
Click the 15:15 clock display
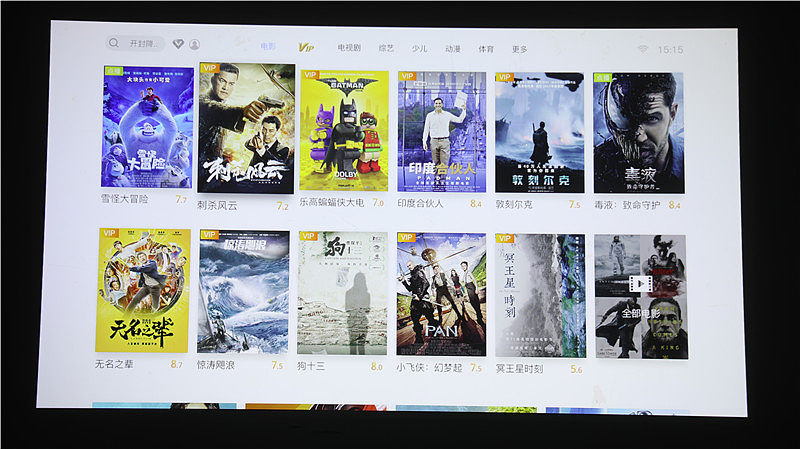670,49
